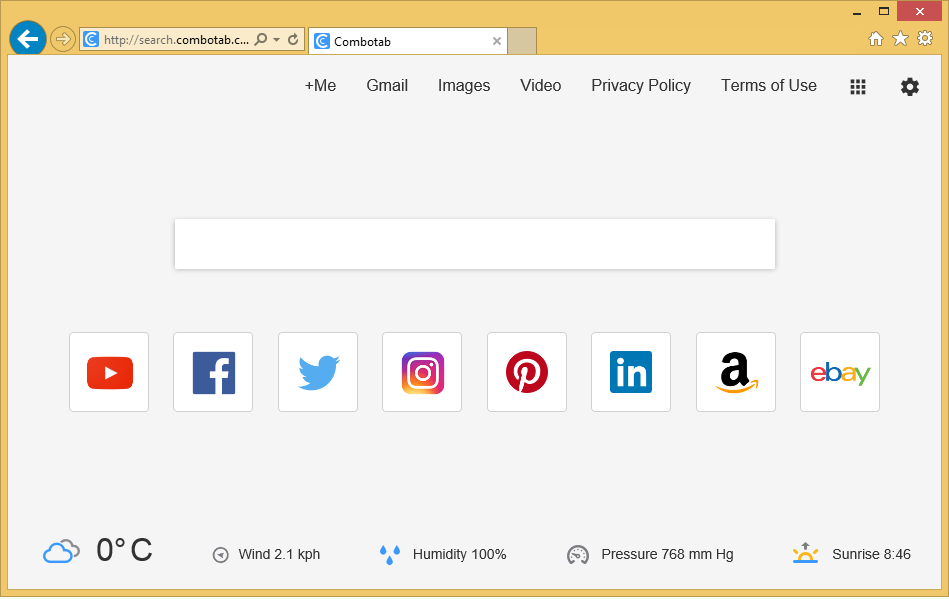Refresh the page using reload icon
The width and height of the screenshot is (949, 599).
pyautogui.click(x=293, y=40)
